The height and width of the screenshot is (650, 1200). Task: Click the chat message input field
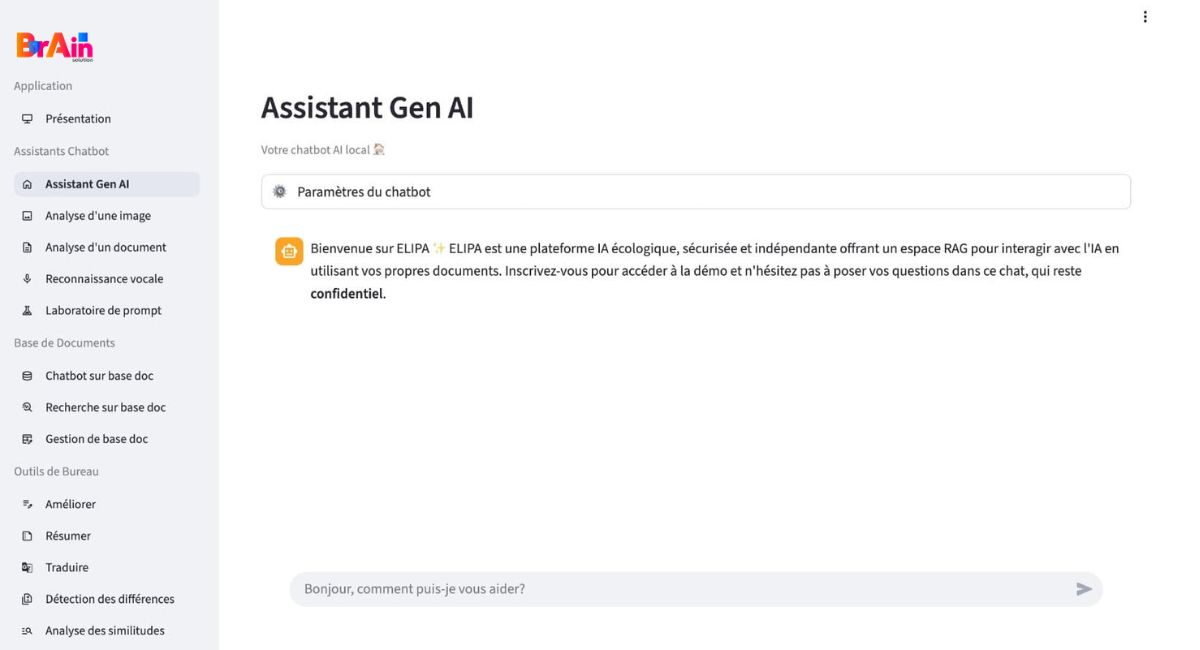point(680,589)
